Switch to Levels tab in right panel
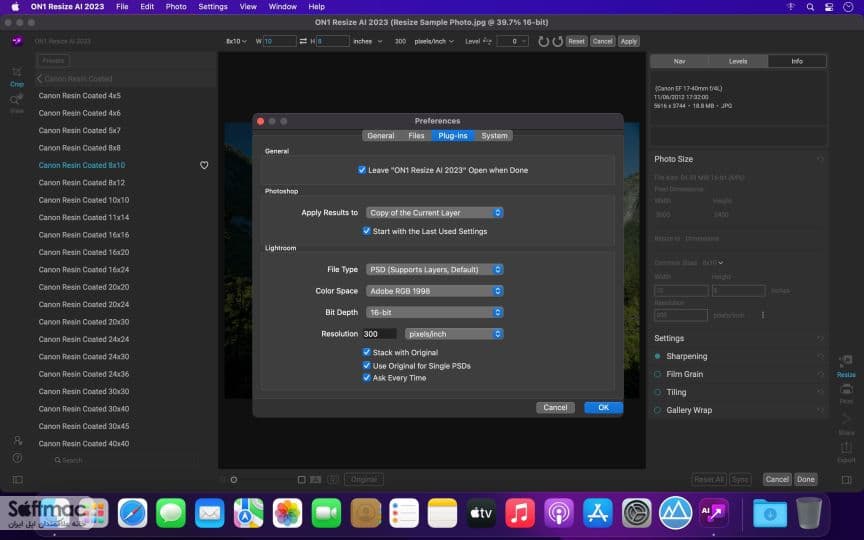The image size is (864, 540). [x=738, y=61]
